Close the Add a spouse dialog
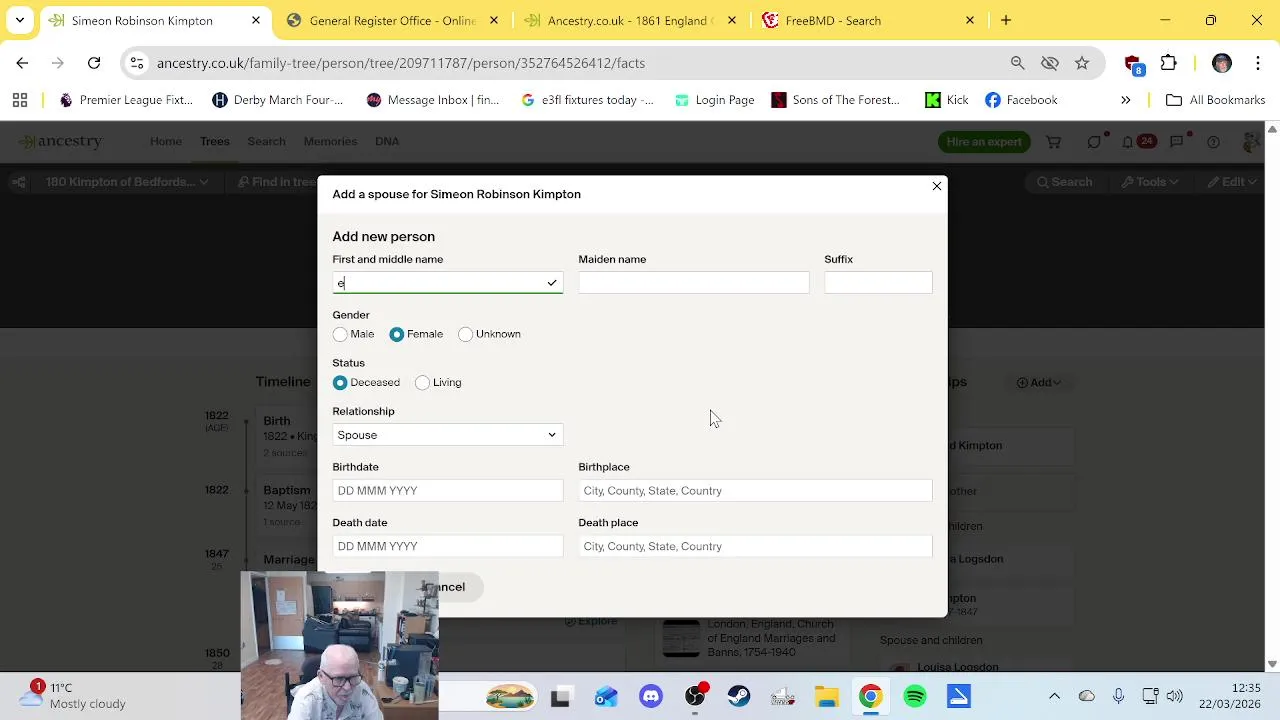The width and height of the screenshot is (1280, 720). point(937,186)
